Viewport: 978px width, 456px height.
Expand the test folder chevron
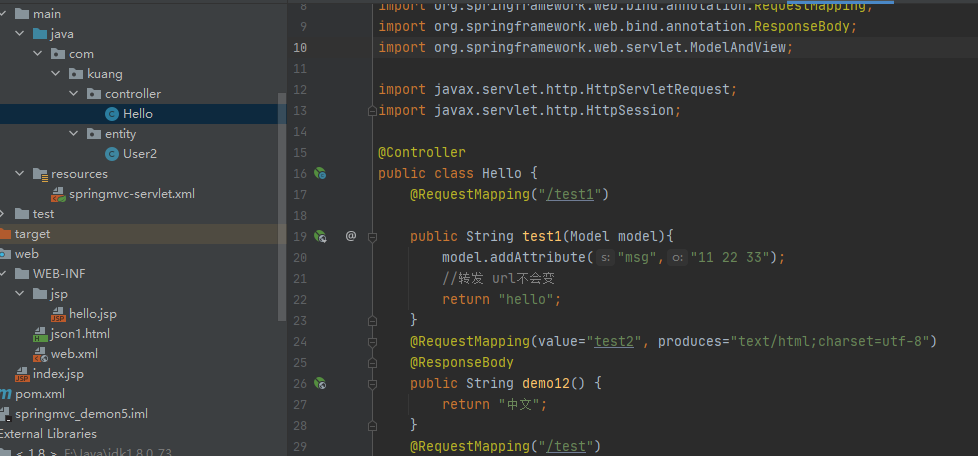point(2,213)
